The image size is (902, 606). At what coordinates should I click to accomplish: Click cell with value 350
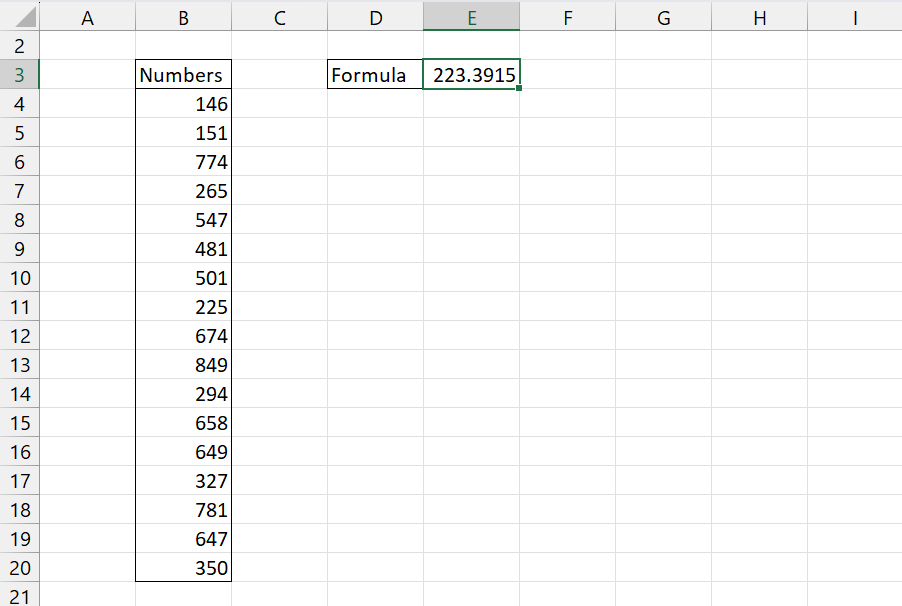(183, 568)
